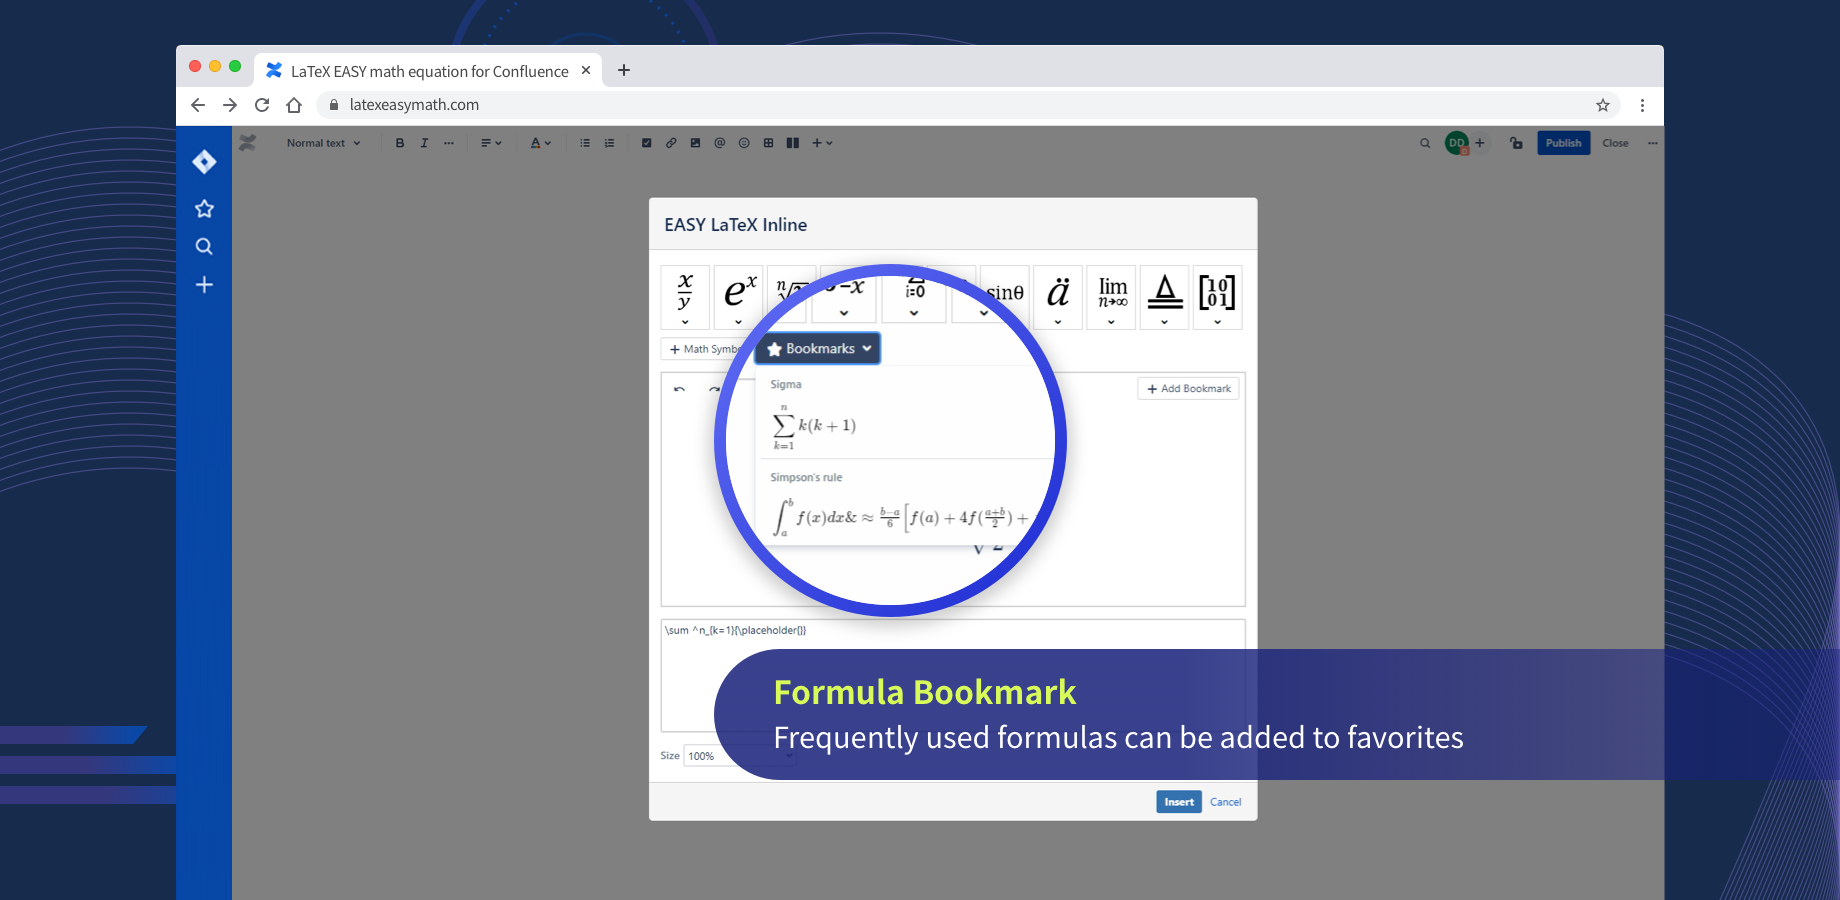Cancel the EASY LaTeX dialog
The image size is (1840, 900).
[1225, 802]
